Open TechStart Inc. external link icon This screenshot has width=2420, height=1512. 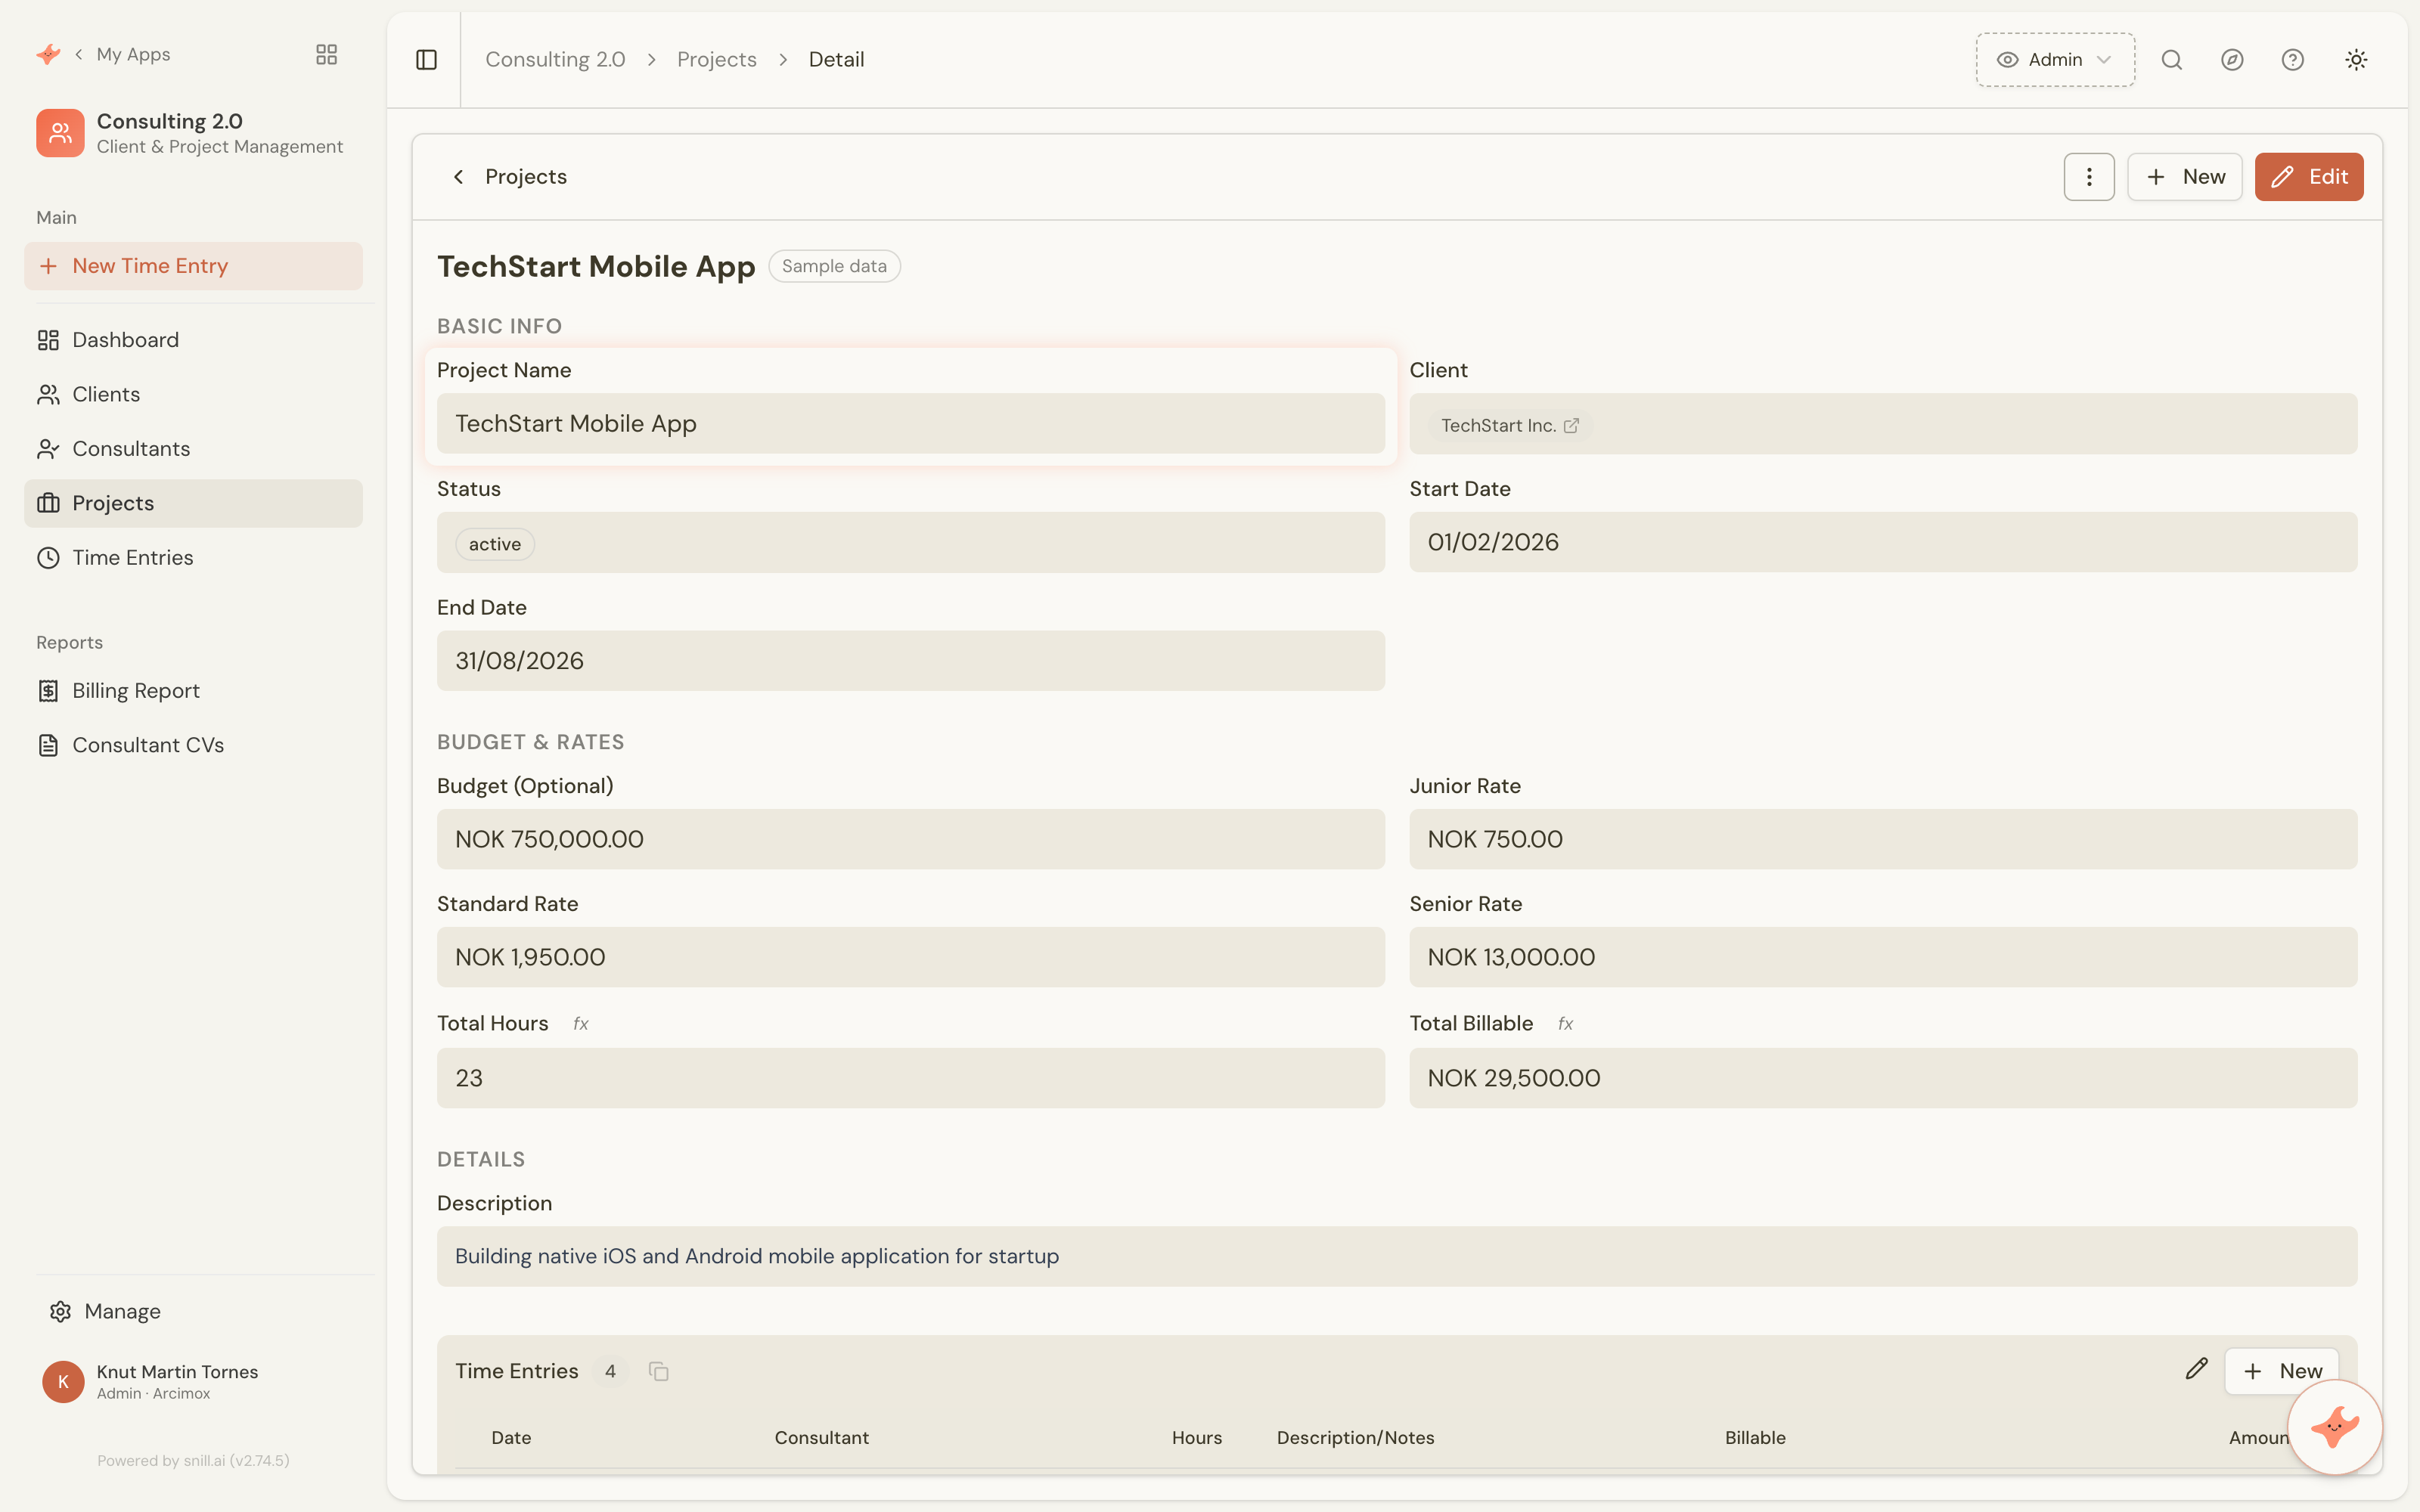pos(1571,426)
